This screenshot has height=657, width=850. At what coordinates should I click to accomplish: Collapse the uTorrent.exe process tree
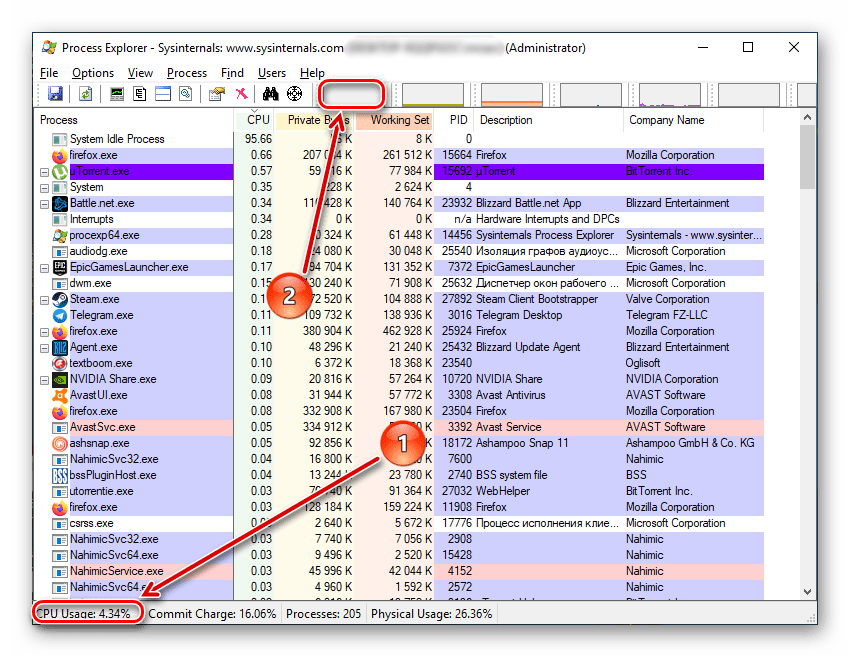click(x=44, y=171)
